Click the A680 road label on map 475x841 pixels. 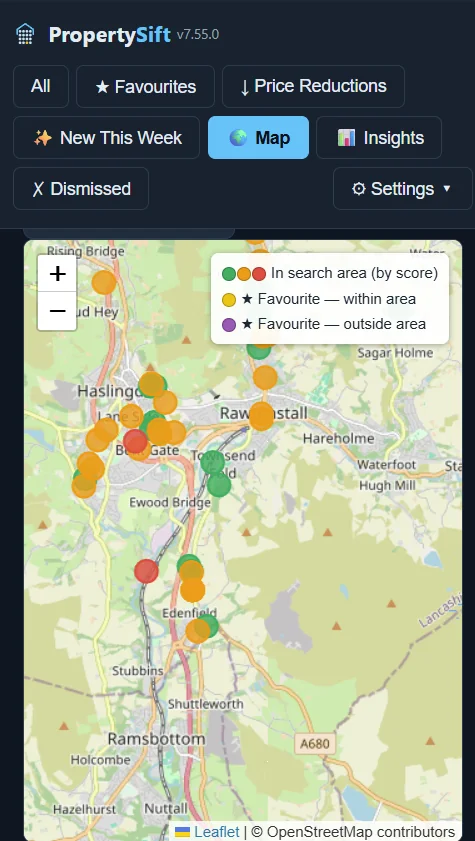pyautogui.click(x=315, y=743)
